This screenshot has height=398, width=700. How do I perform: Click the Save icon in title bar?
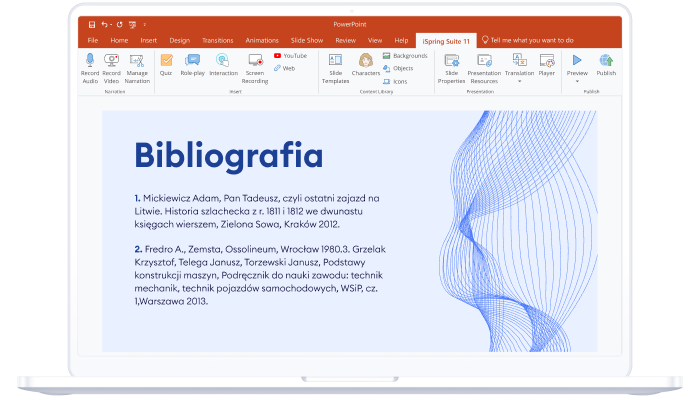(x=92, y=25)
